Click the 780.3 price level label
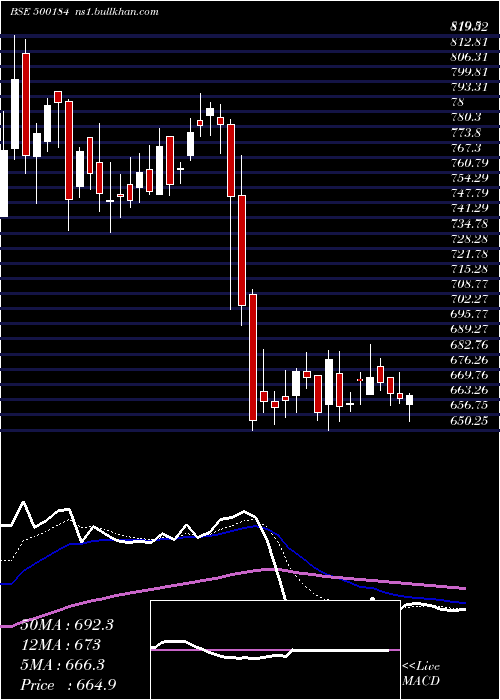This screenshot has width=500, height=700. 467,117
